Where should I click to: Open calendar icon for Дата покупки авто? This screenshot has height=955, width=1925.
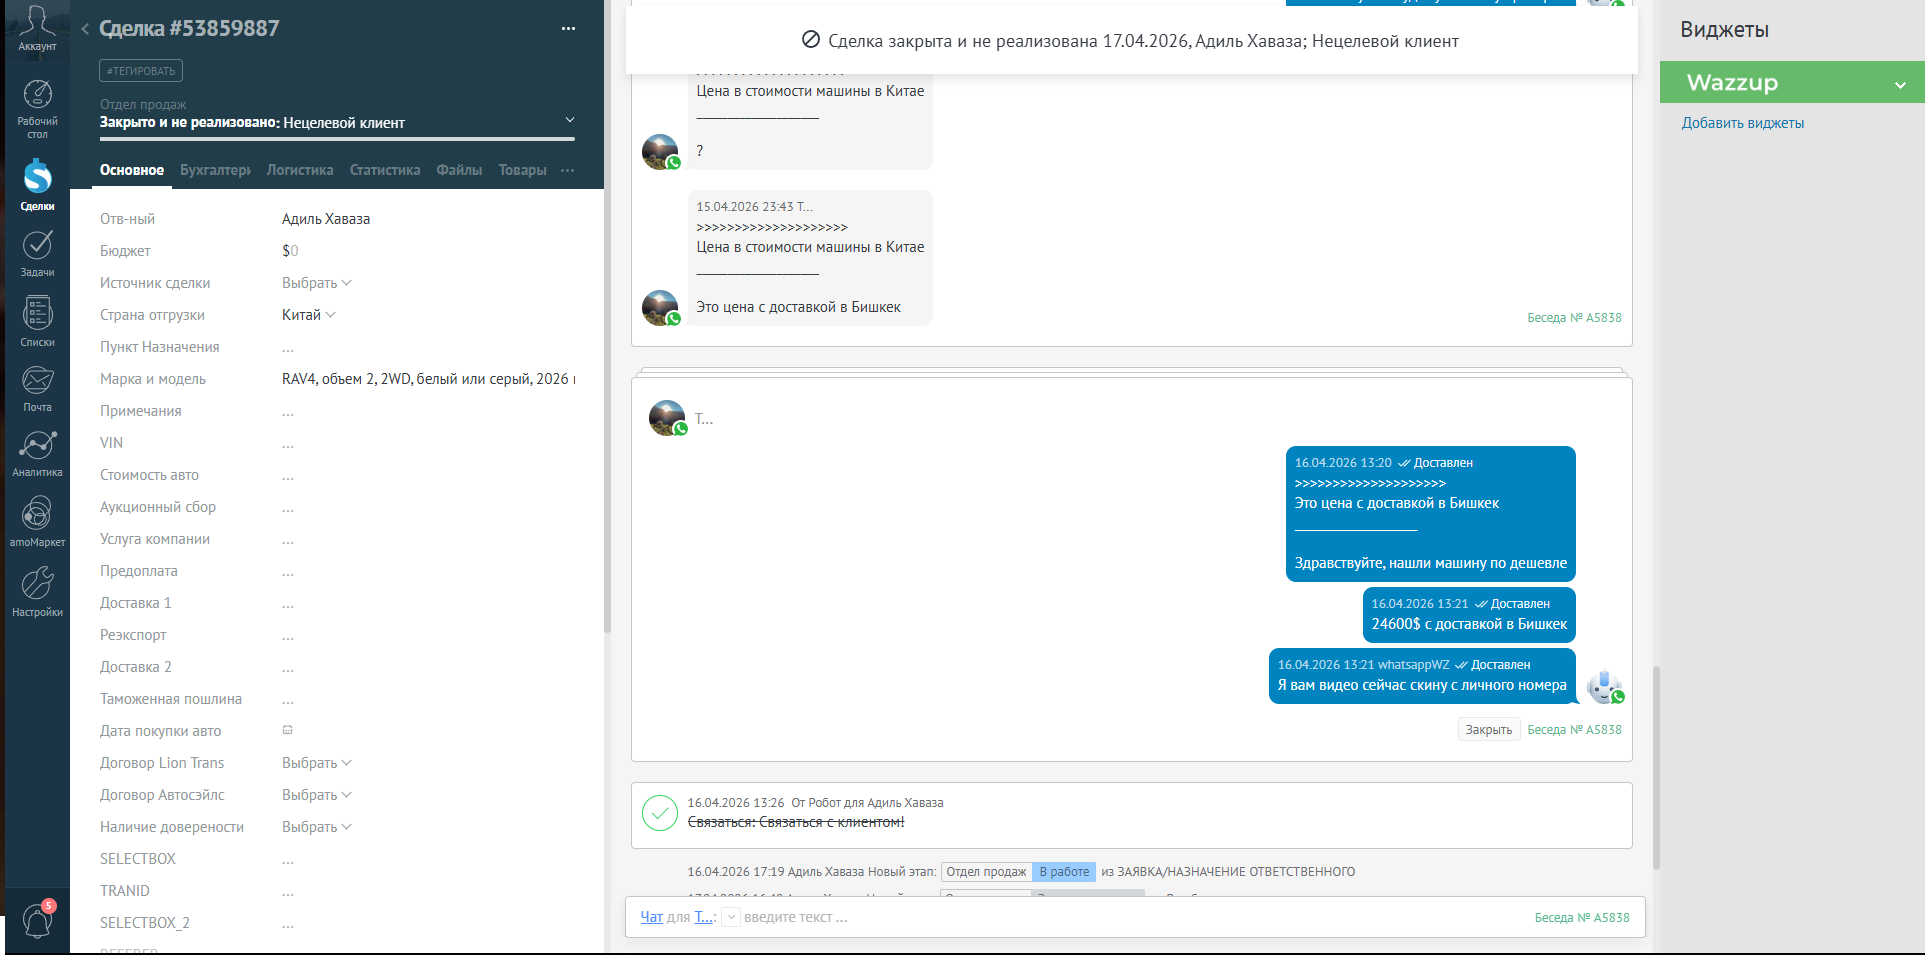coord(288,730)
